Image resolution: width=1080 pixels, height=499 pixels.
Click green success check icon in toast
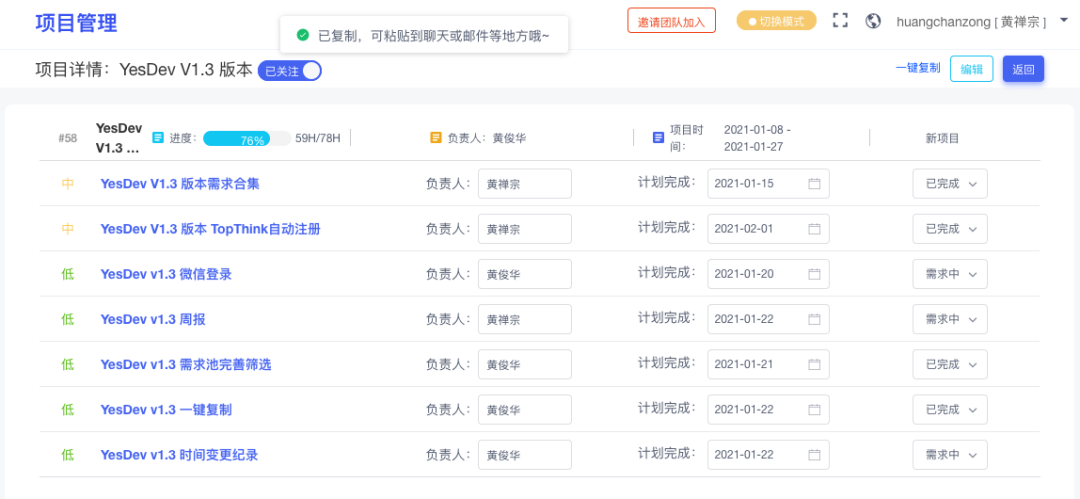click(x=302, y=34)
